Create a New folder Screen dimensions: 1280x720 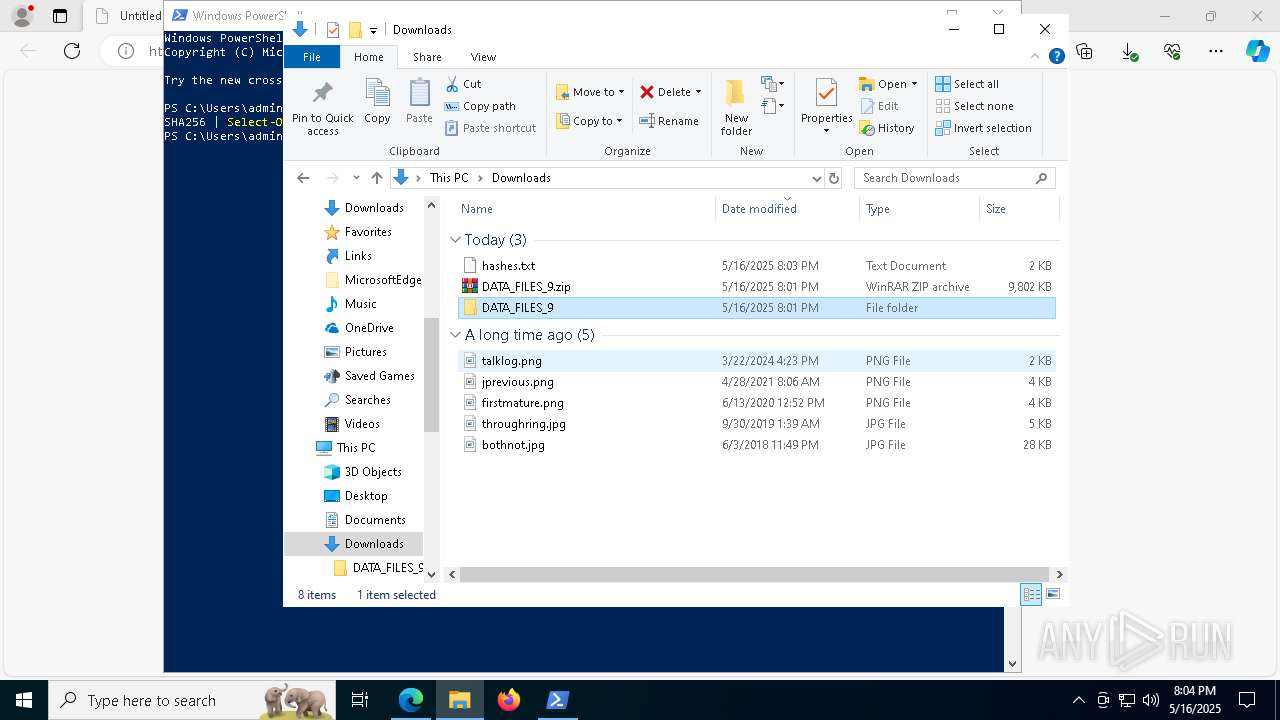[x=736, y=108]
